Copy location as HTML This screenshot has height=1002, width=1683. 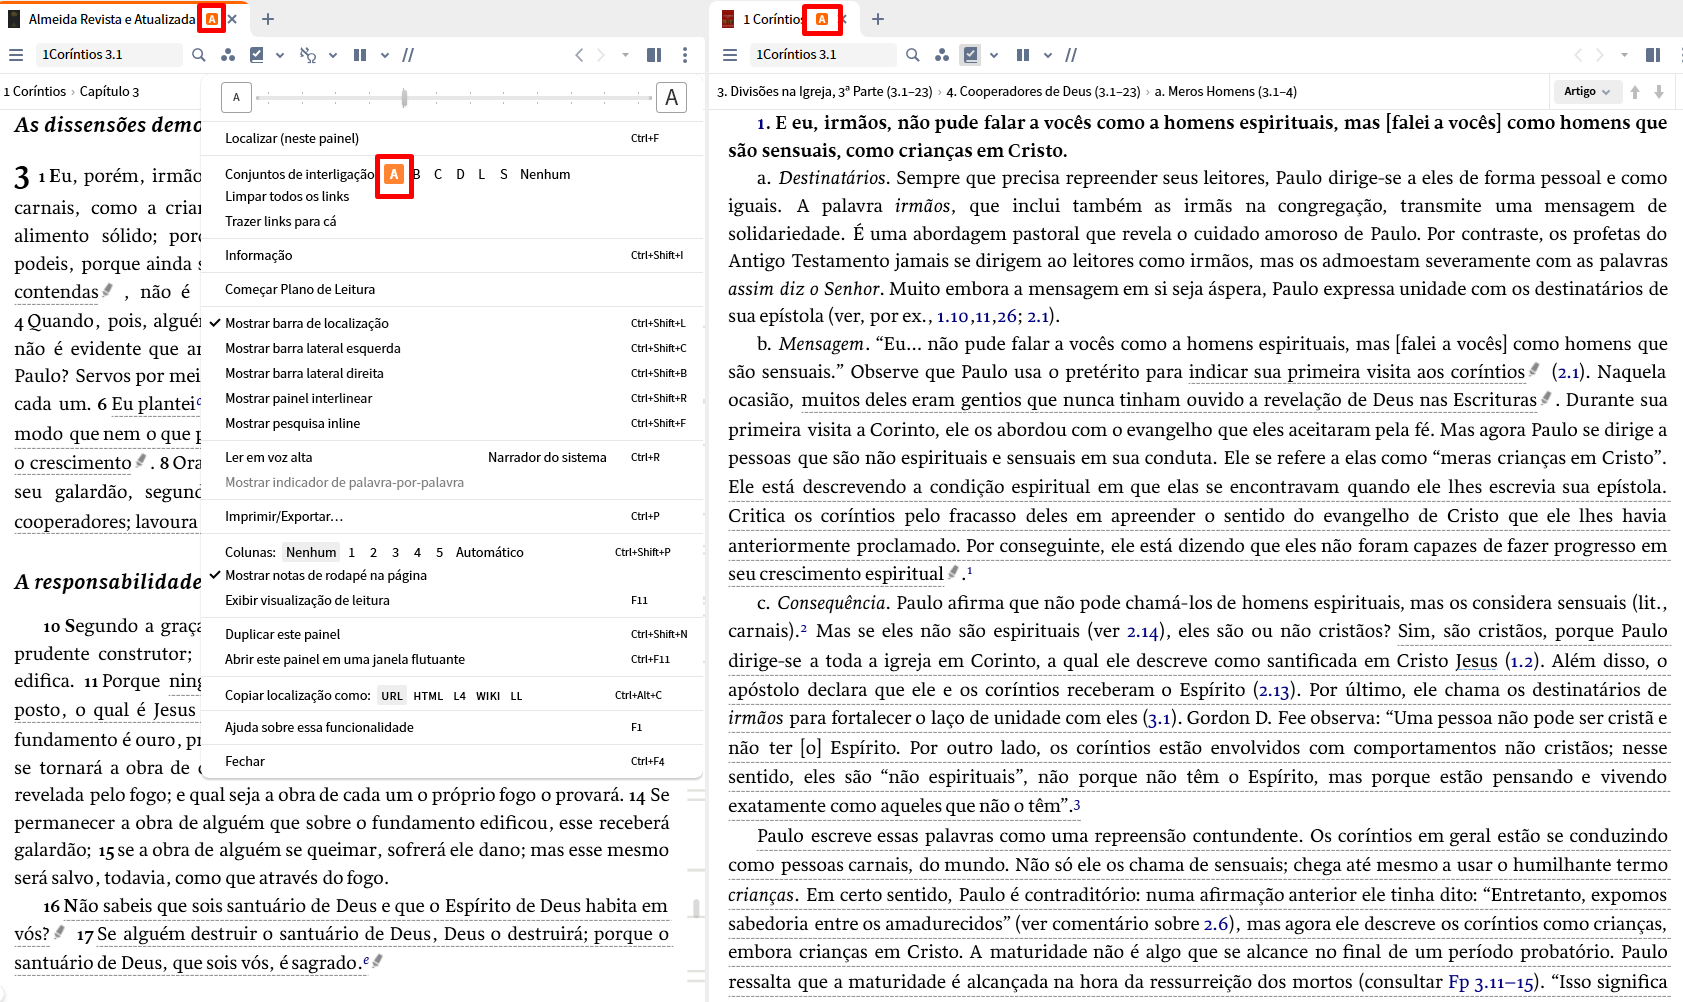tap(428, 696)
